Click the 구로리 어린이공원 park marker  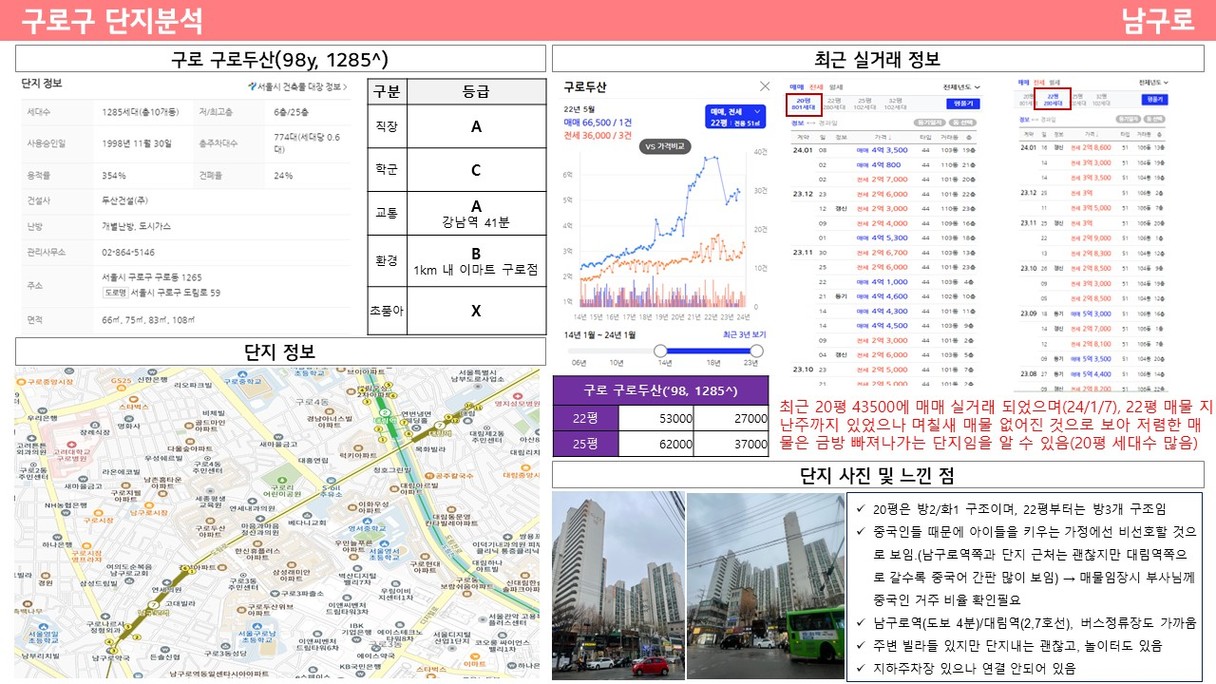pos(282,481)
